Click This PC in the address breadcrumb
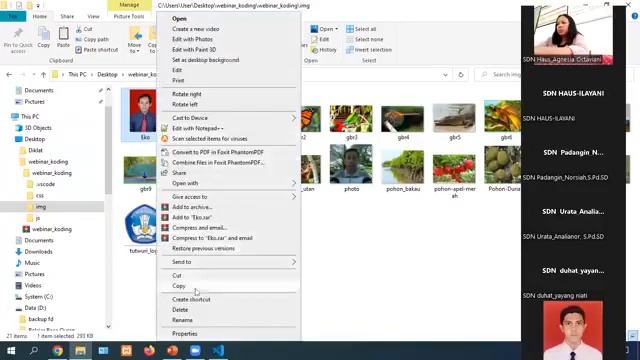Screen dimensions: 640x360 [77, 75]
